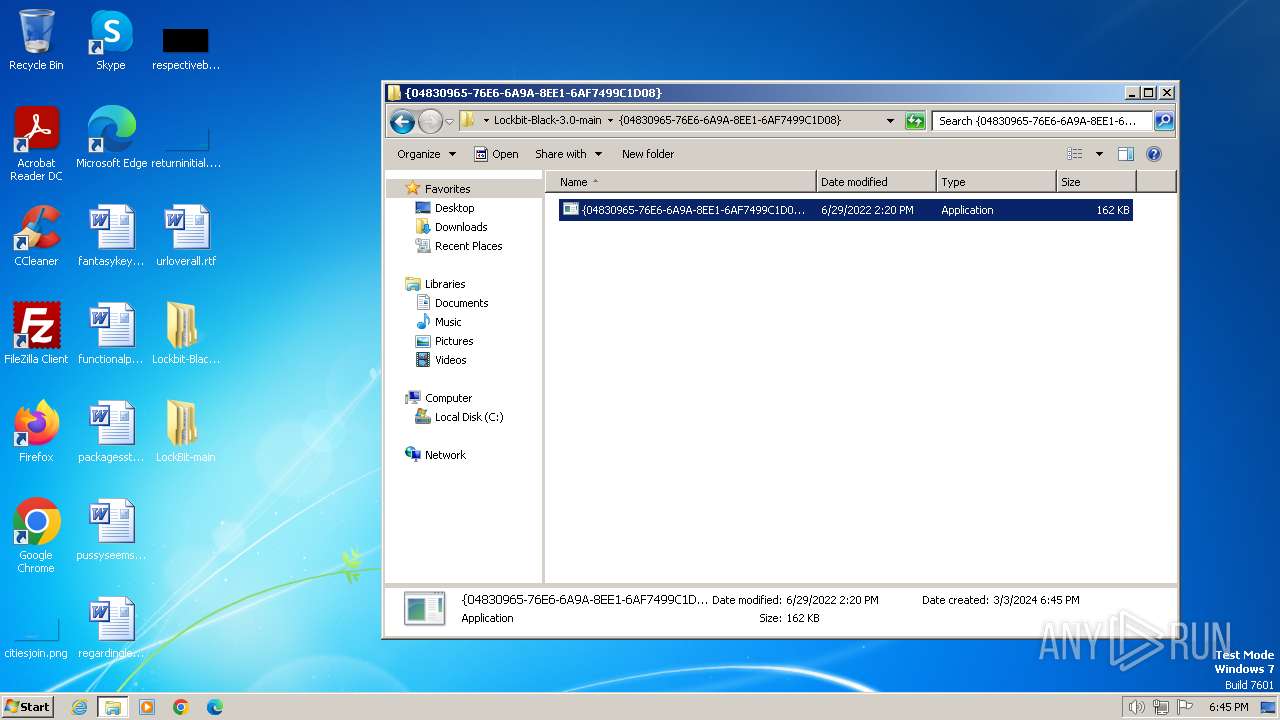The height and width of the screenshot is (720, 1280).
Task: Launch Google Chrome desktop shortcut
Action: (x=36, y=536)
